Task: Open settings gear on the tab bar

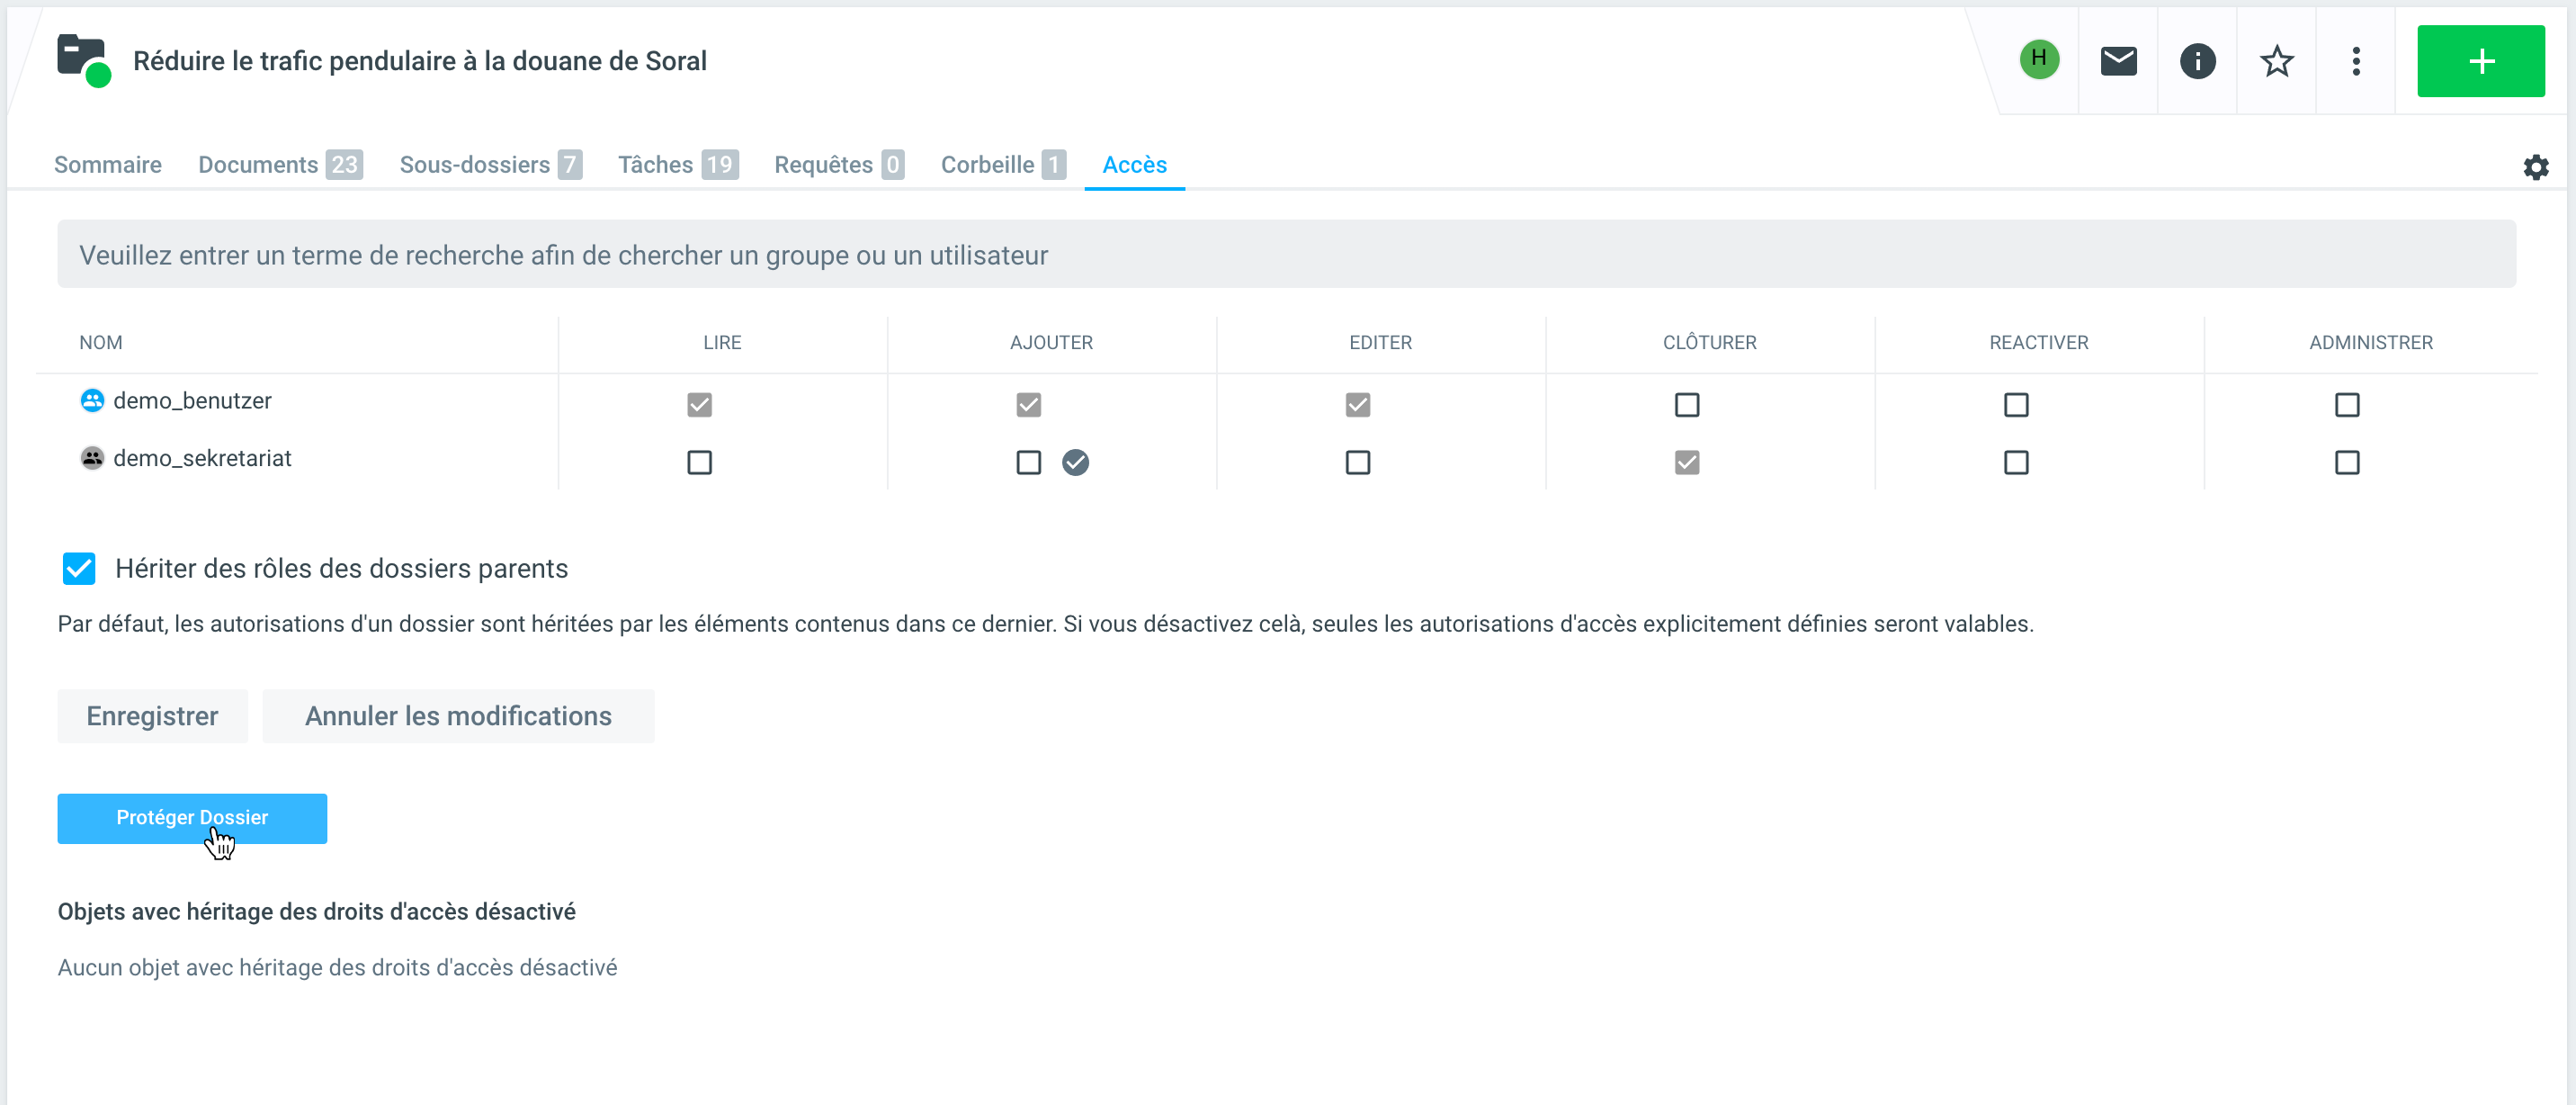Action: pos(2535,167)
